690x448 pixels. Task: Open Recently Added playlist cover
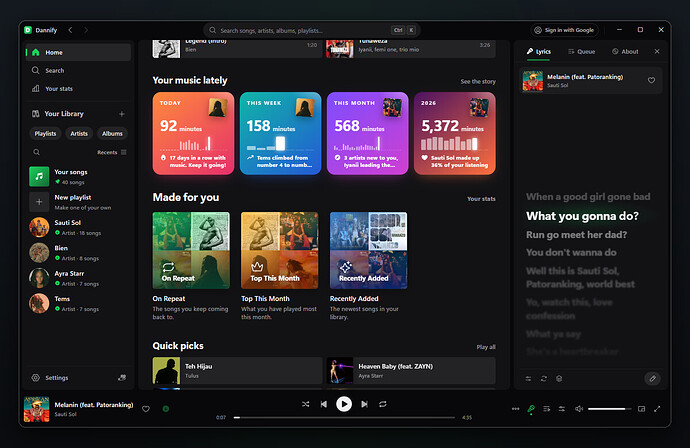coord(368,250)
